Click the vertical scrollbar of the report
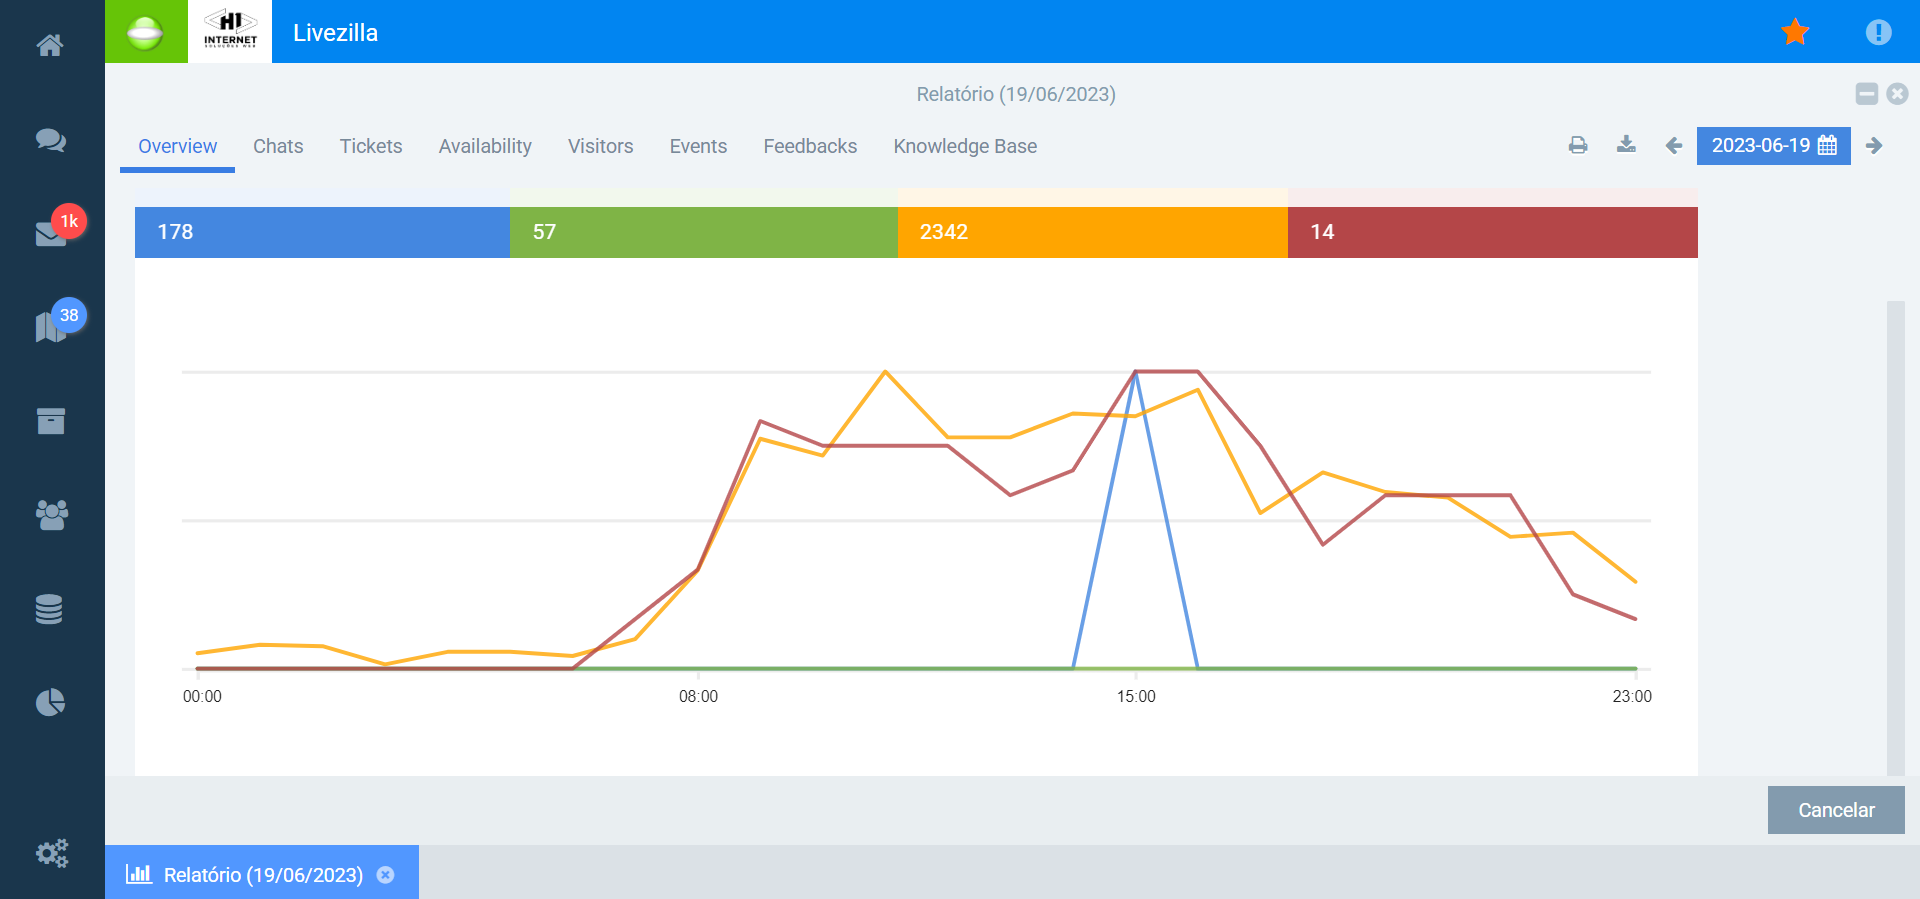1920x899 pixels. click(x=1896, y=538)
